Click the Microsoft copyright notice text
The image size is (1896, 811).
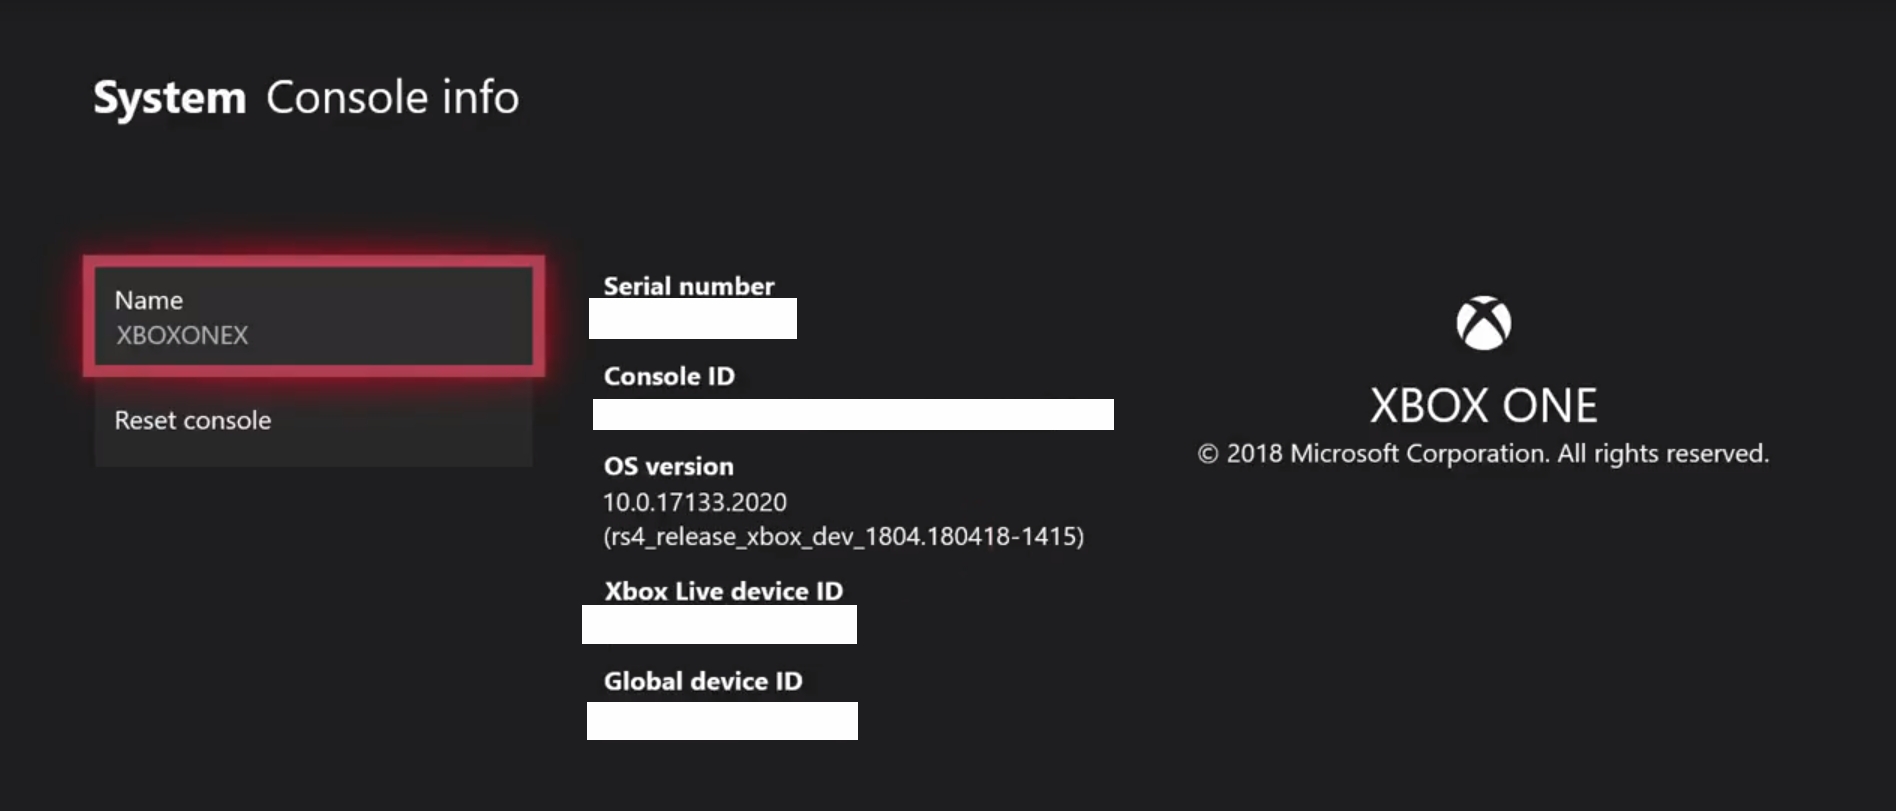[1483, 452]
